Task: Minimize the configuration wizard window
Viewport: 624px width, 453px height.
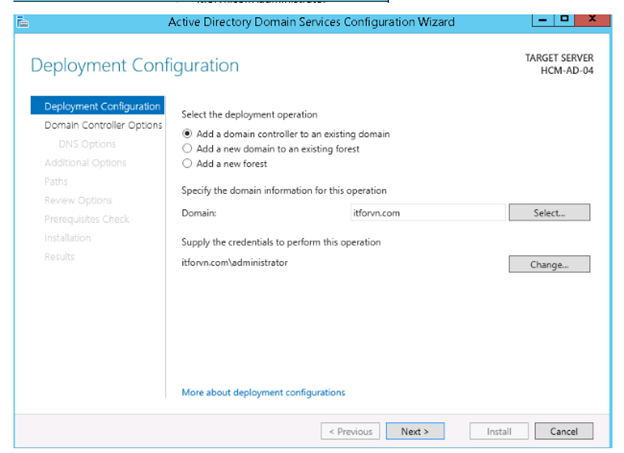Action: coord(544,20)
